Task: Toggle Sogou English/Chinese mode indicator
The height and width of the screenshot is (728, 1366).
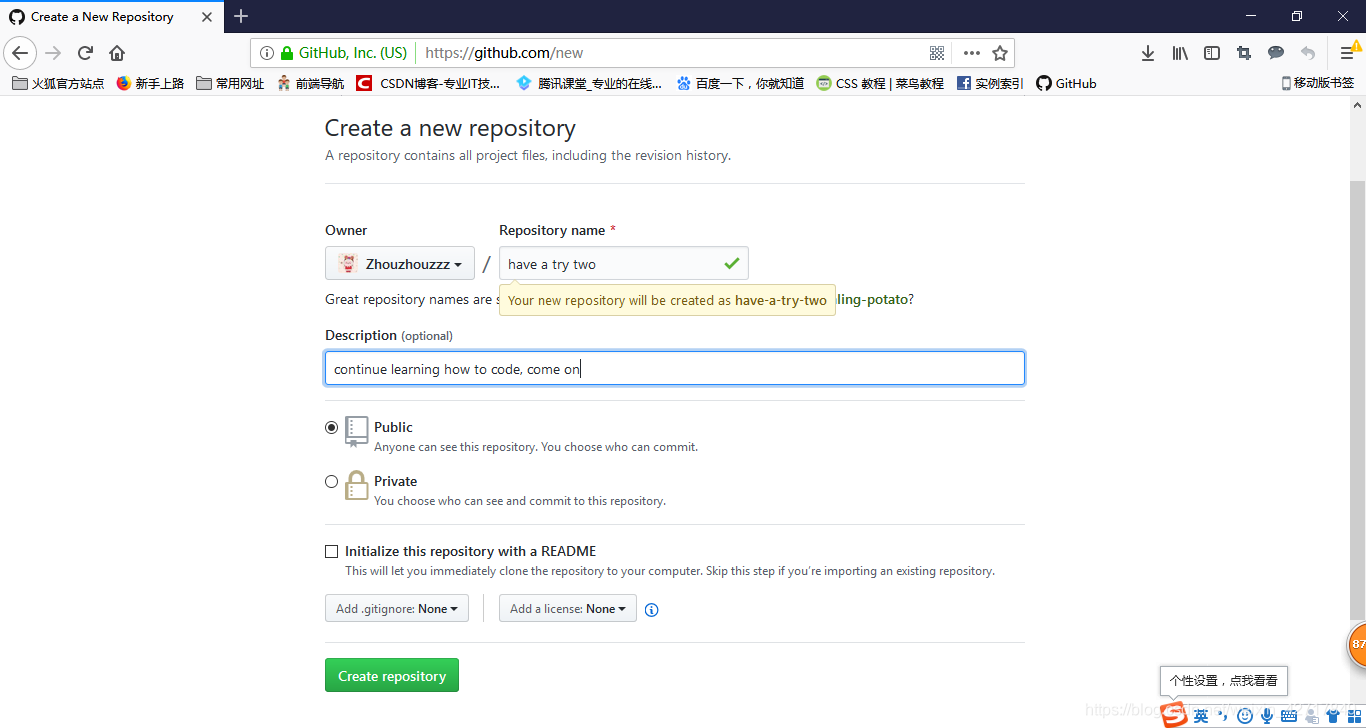Action: [x=1201, y=716]
